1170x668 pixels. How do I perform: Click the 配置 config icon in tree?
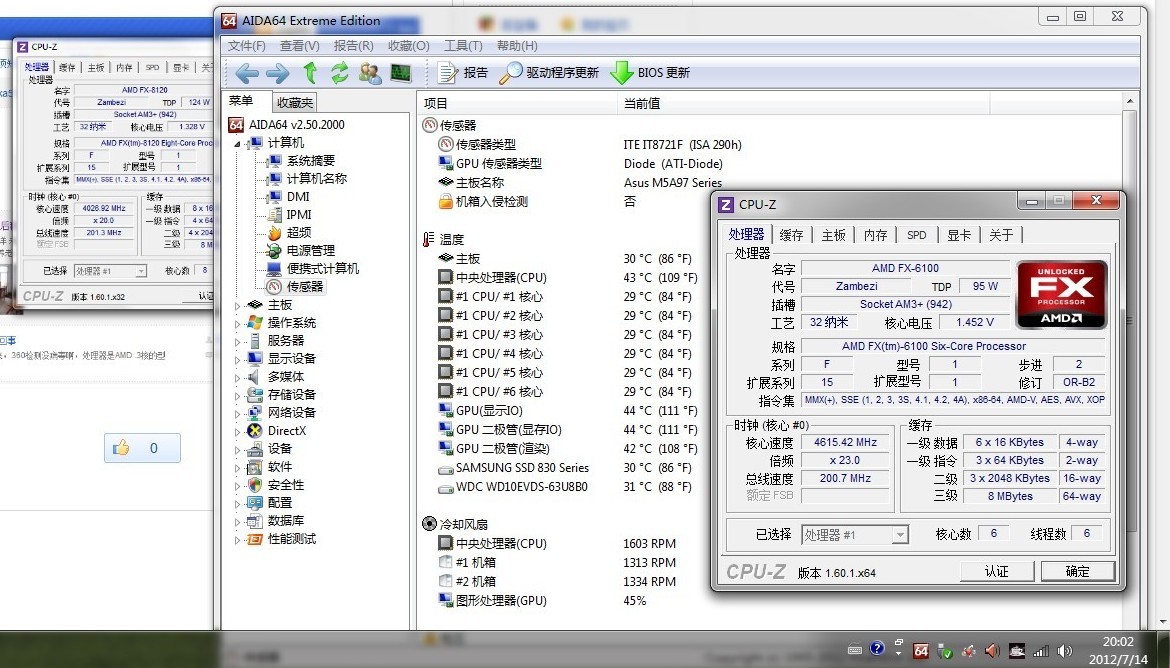coord(255,502)
